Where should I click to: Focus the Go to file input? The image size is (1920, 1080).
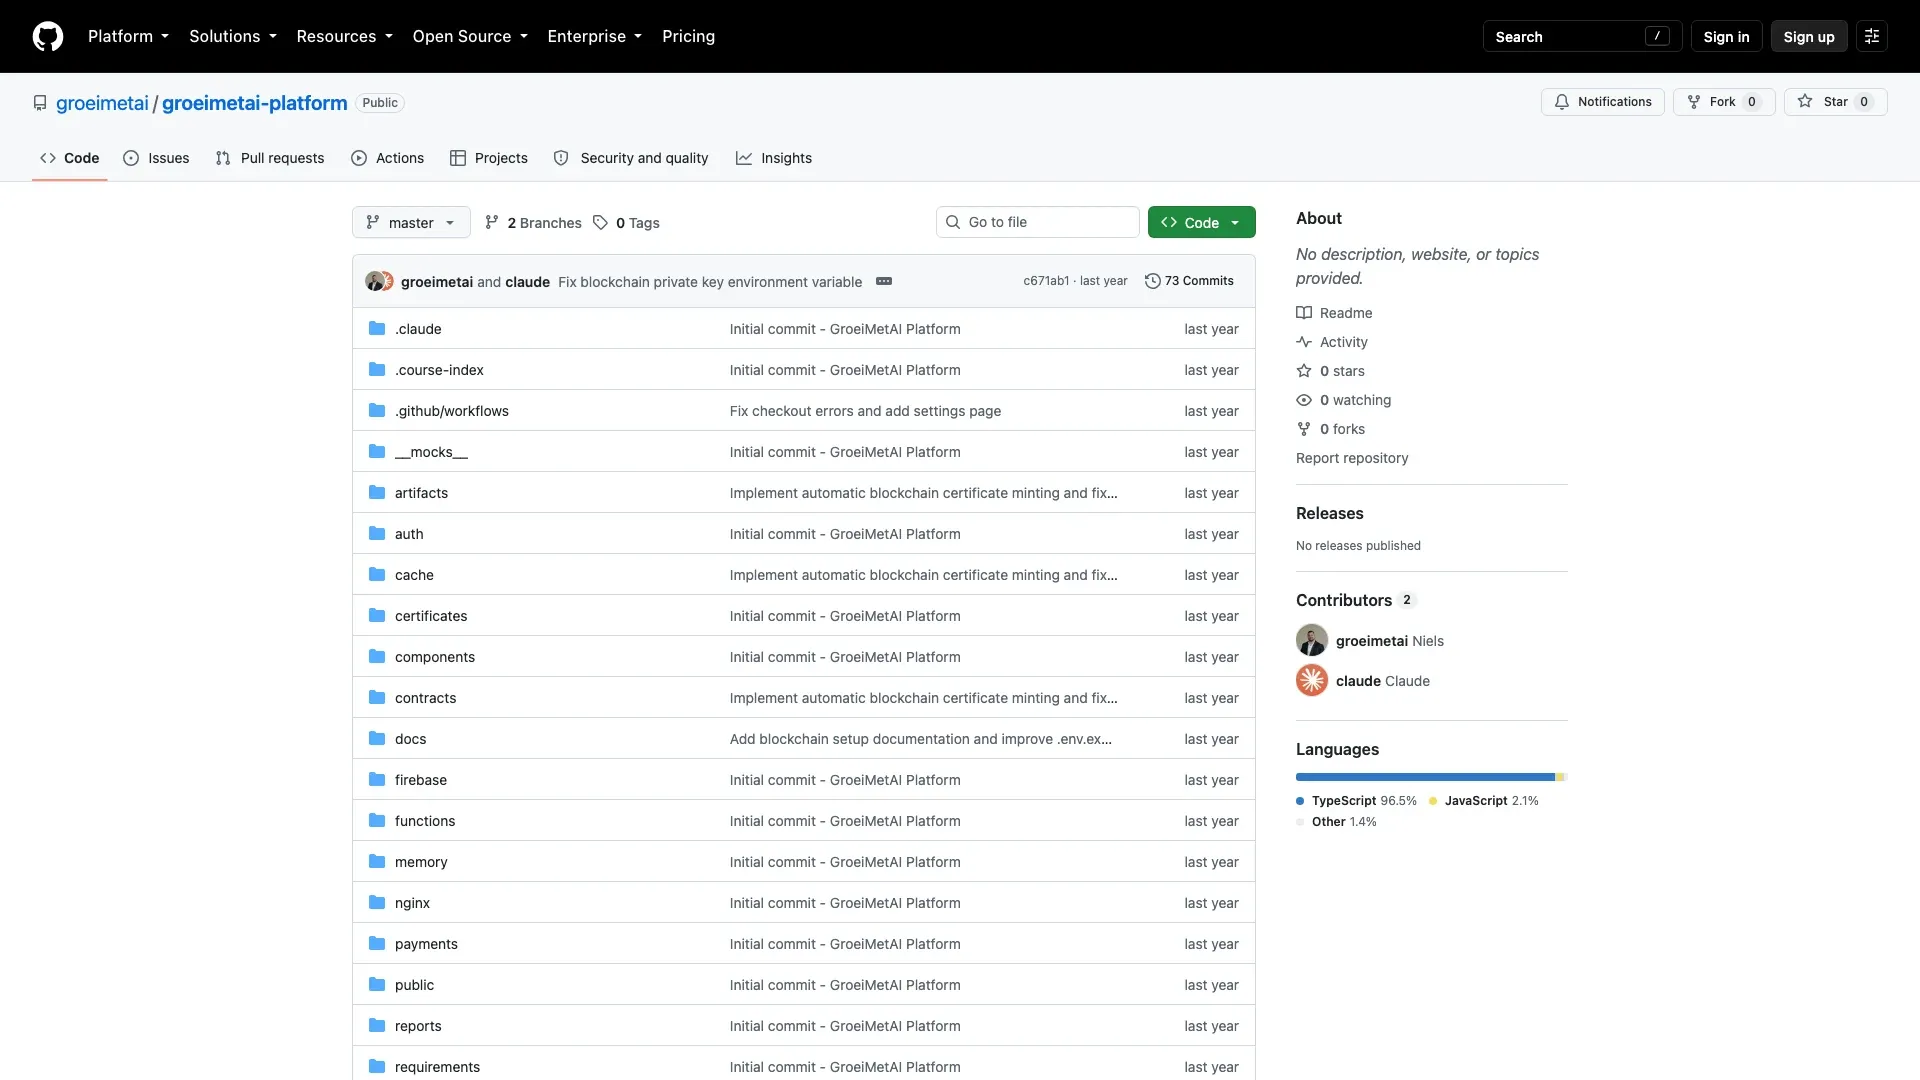click(x=1038, y=222)
